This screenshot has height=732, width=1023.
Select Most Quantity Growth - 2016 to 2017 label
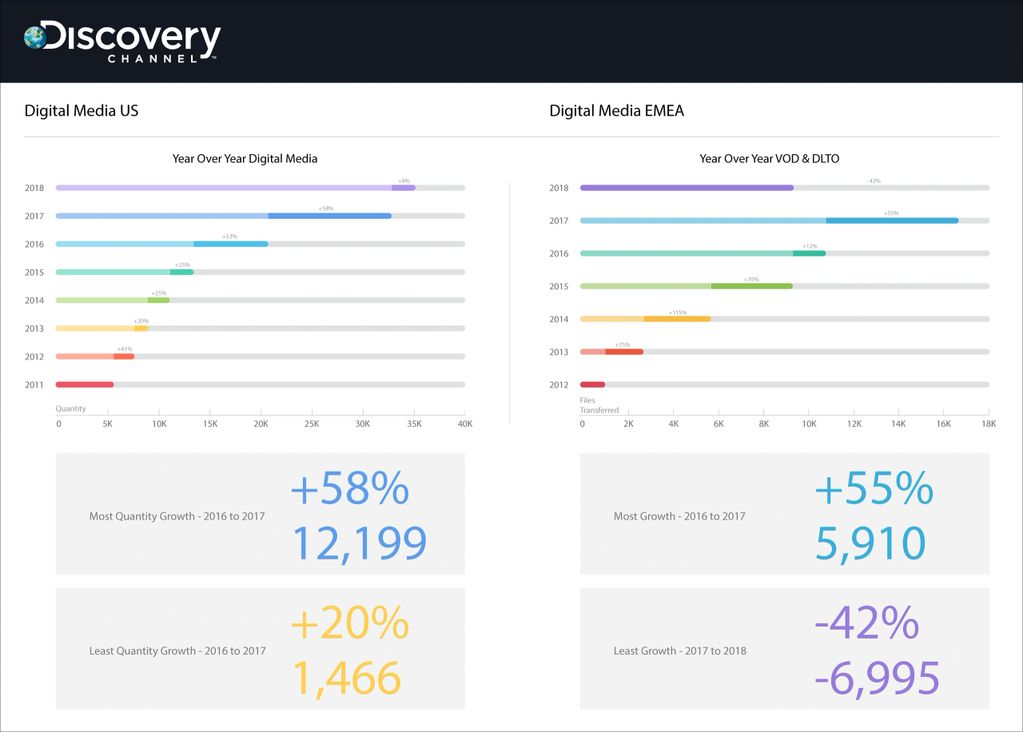pos(177,516)
